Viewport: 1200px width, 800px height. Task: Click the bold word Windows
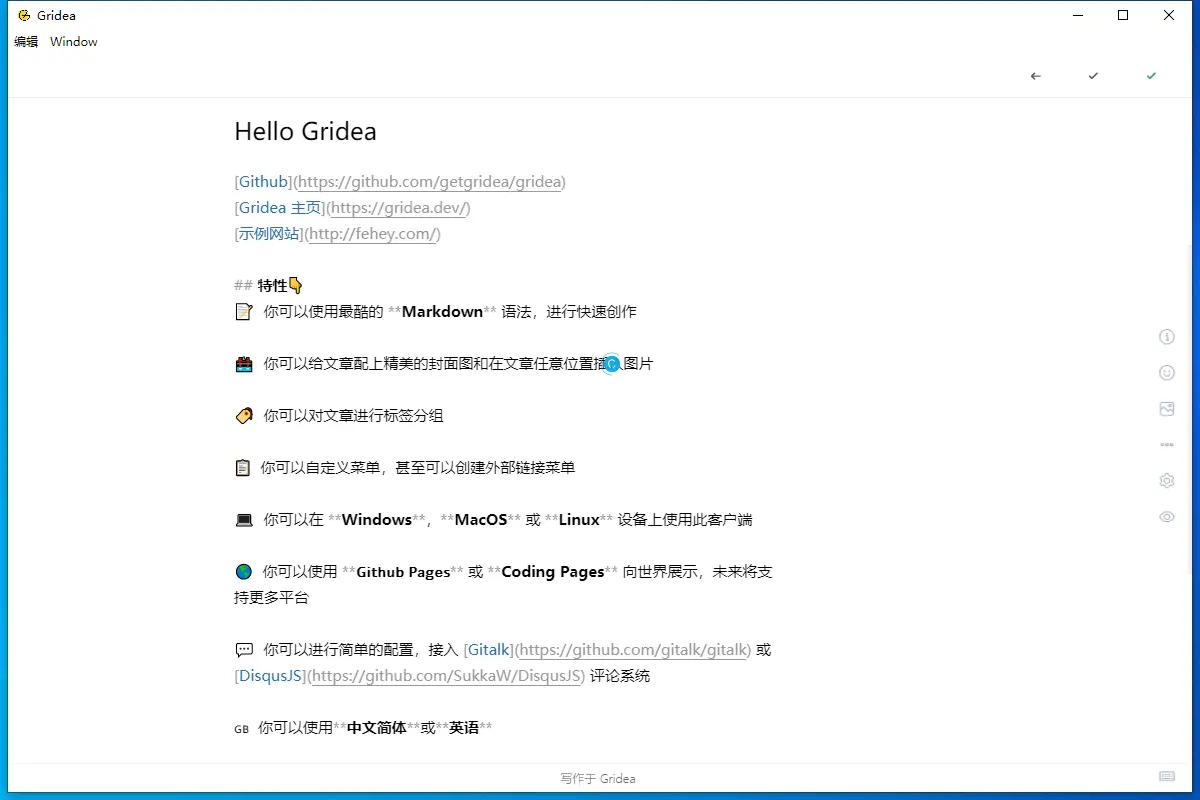[377, 520]
